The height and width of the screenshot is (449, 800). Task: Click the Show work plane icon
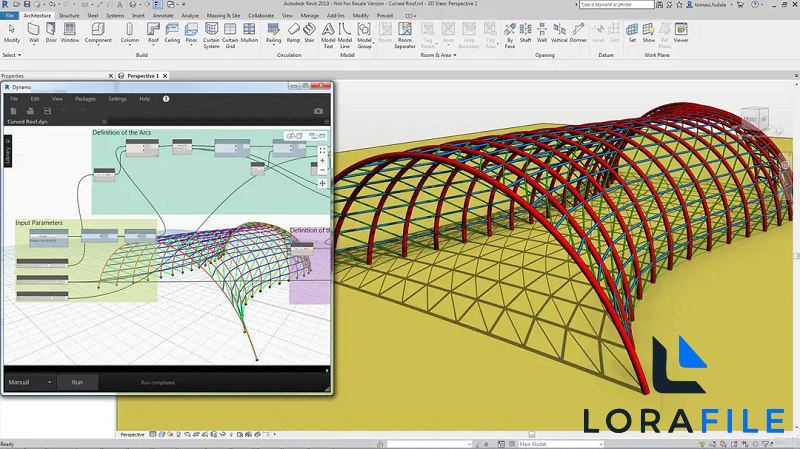[x=648, y=33]
